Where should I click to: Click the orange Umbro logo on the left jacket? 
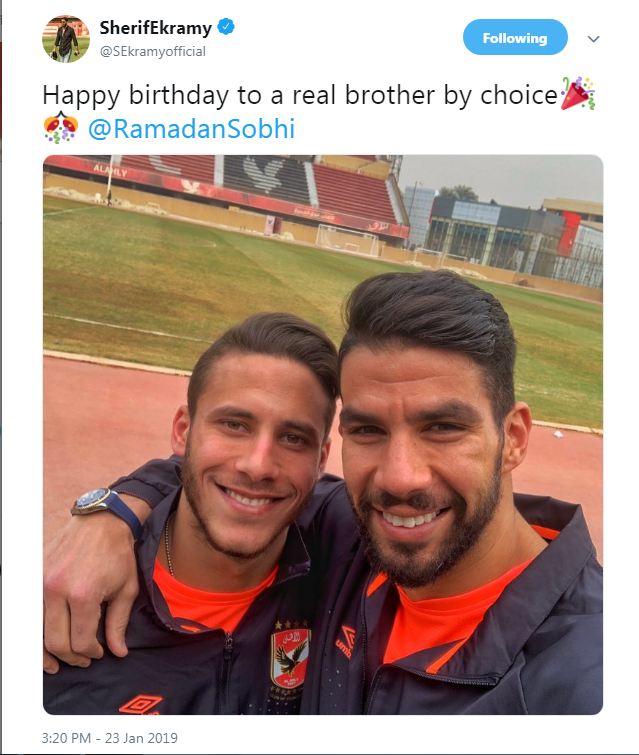click(141, 704)
